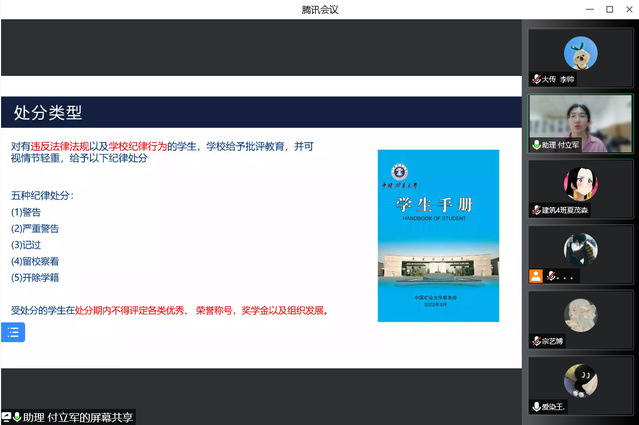Click 大传 李帅's cartoon avatar
This screenshot has width=639, height=425.
tap(580, 52)
